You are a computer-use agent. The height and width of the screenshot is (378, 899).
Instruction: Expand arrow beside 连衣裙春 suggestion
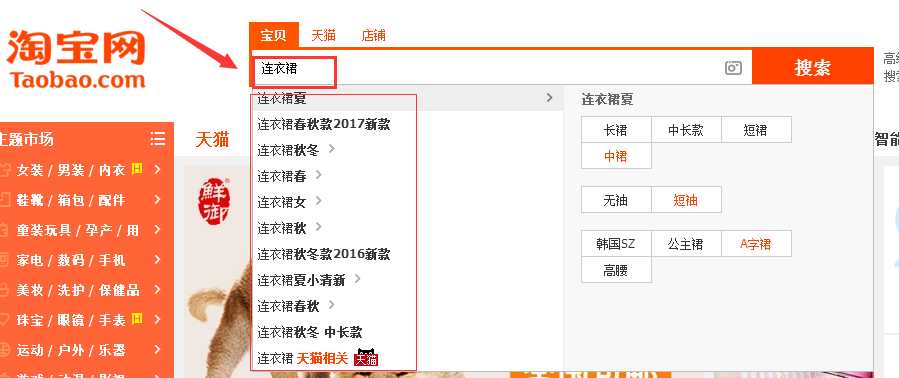[x=319, y=175]
